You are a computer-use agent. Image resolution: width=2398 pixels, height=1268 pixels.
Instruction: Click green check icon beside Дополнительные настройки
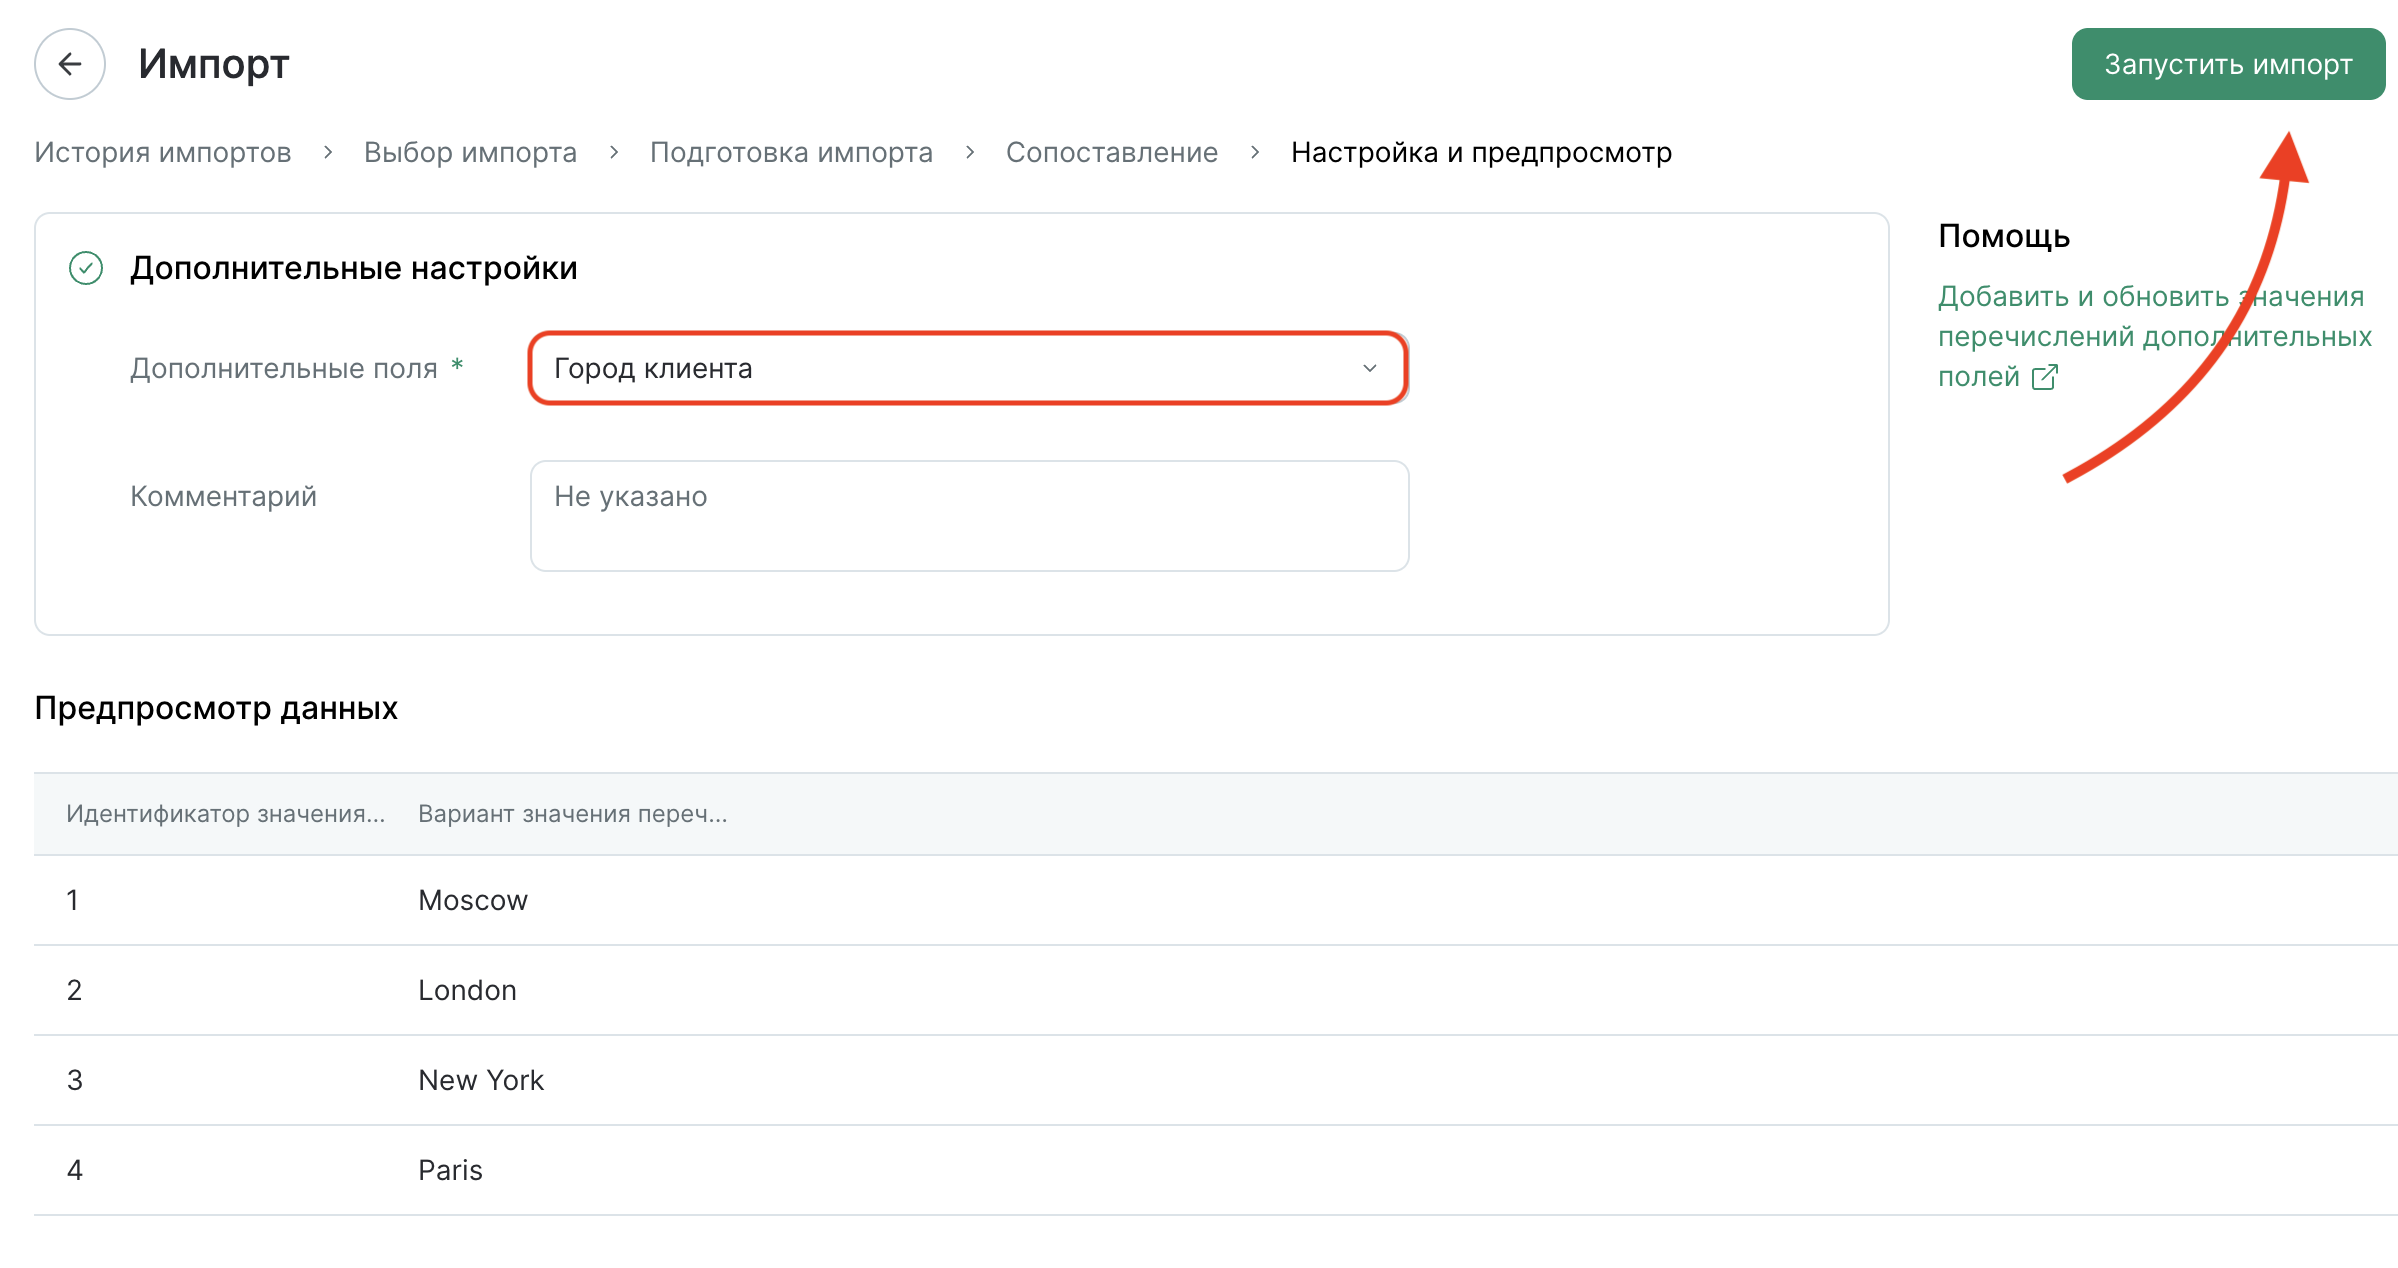point(86,268)
